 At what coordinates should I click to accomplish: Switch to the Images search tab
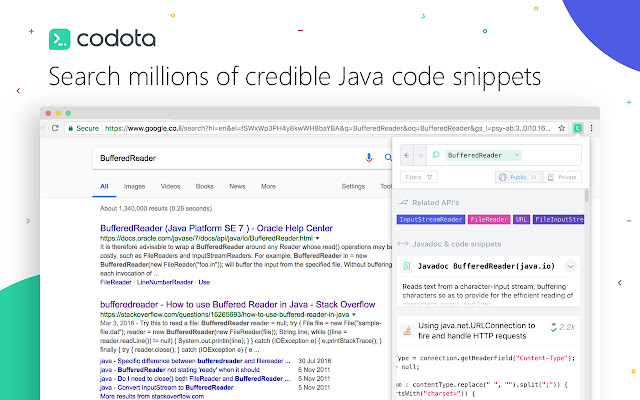tap(134, 186)
